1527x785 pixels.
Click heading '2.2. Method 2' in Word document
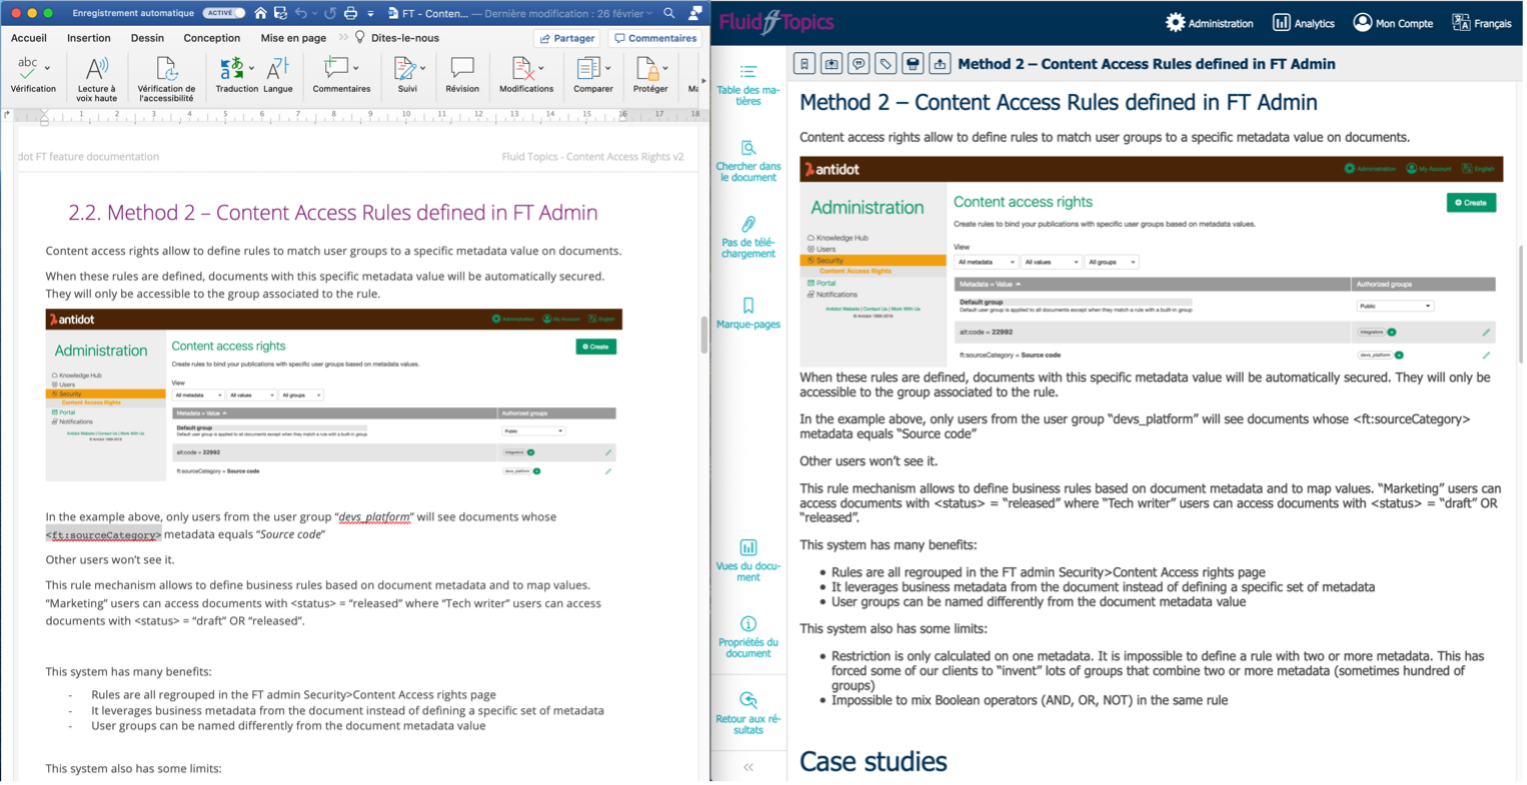(332, 212)
